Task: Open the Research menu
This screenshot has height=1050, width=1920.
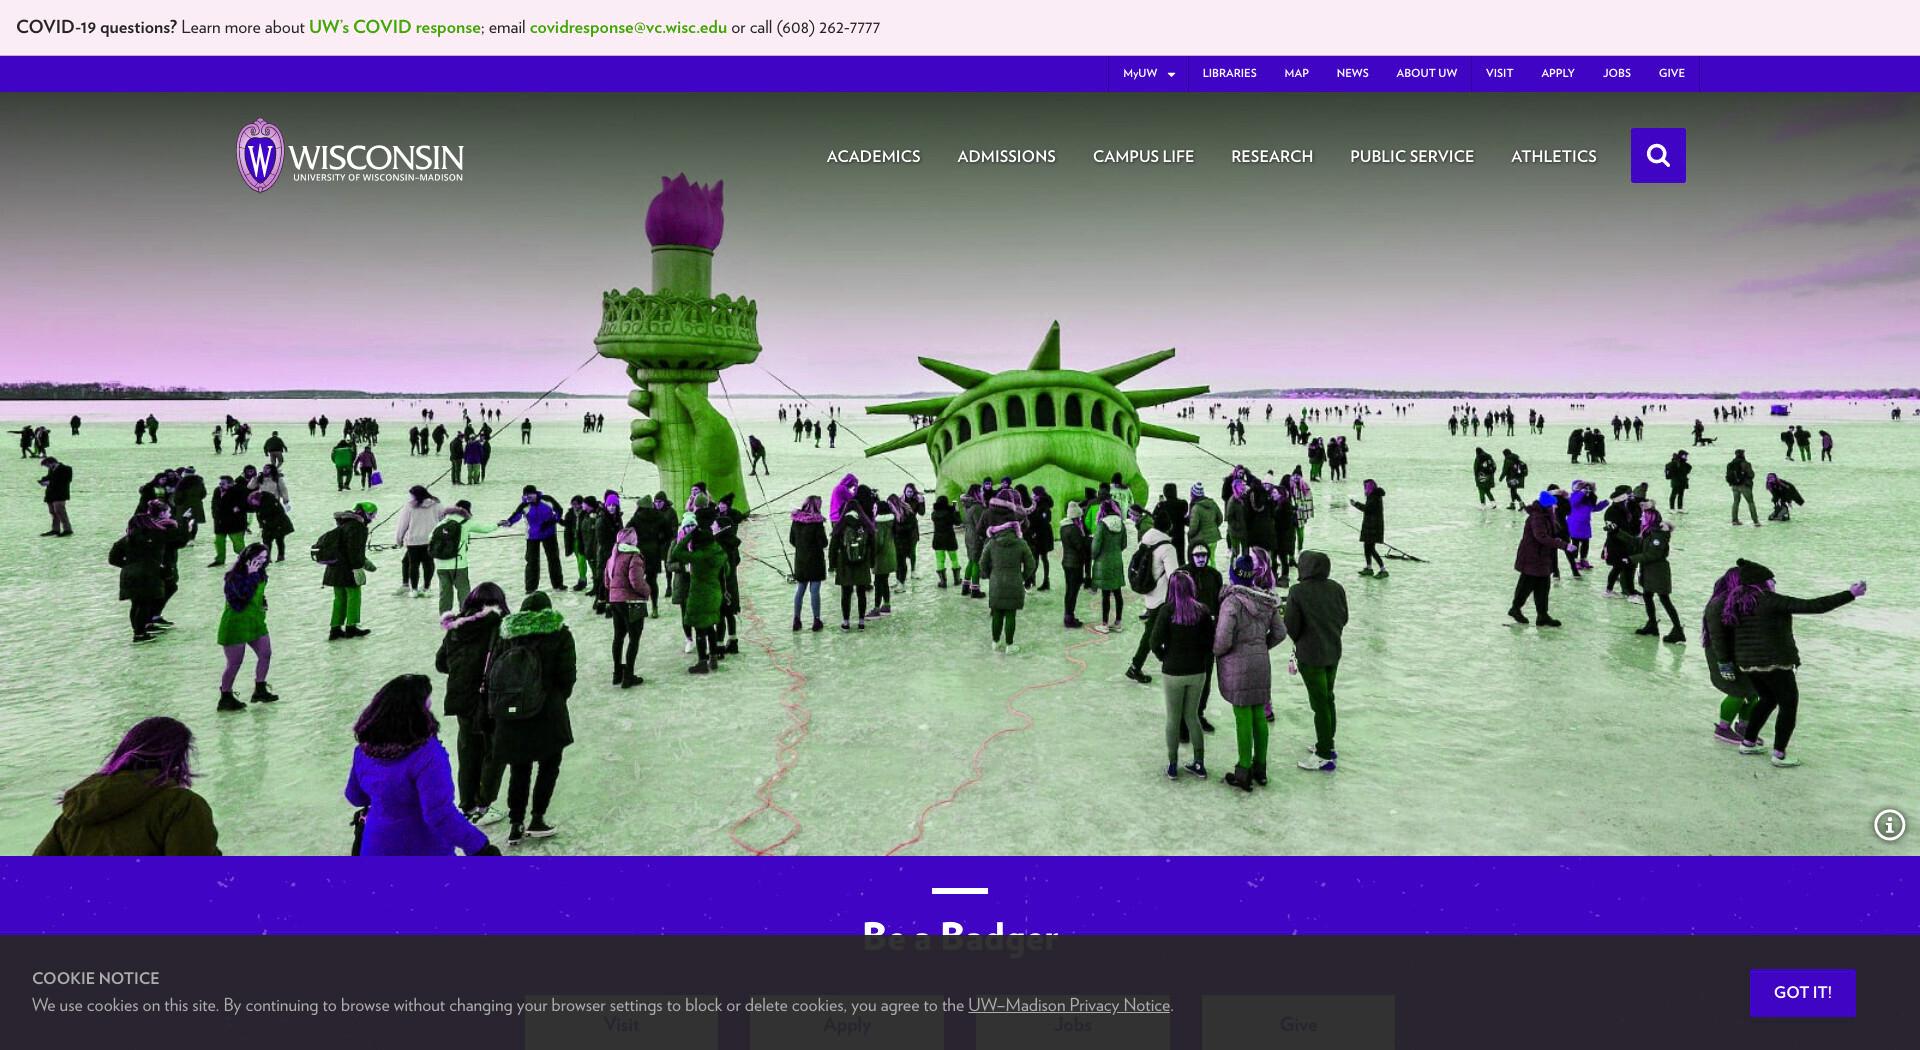Action: pos(1272,156)
